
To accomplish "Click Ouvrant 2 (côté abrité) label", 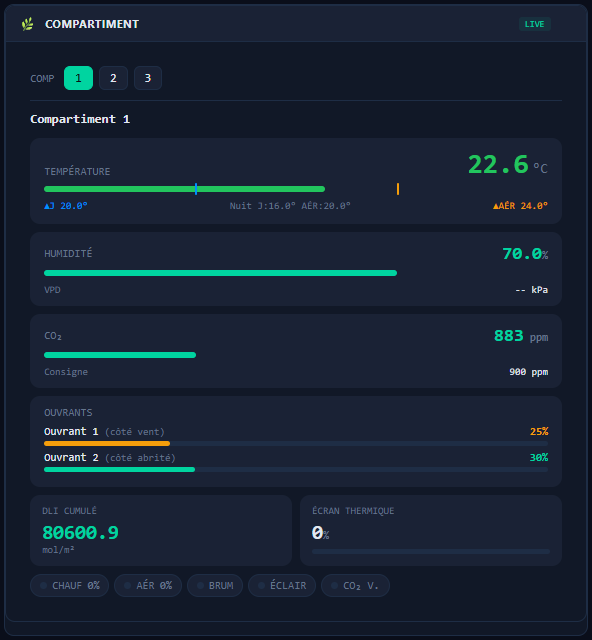I will point(110,458).
